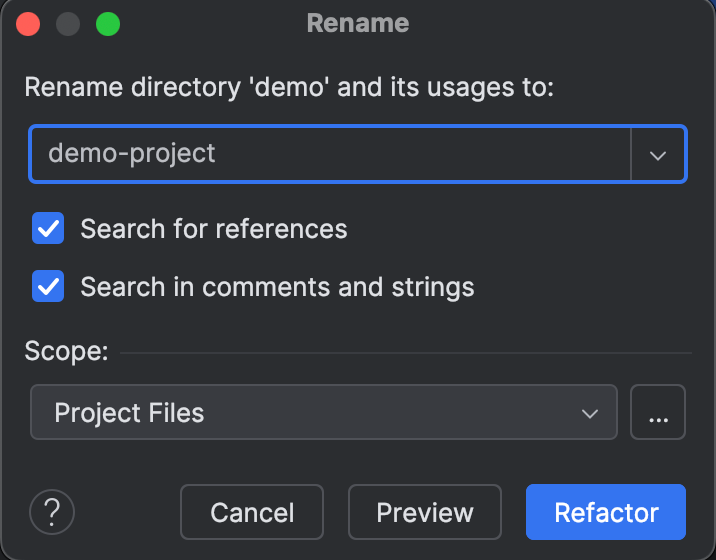Disable the Search for references checkbox
The width and height of the screenshot is (716, 560).
[48, 228]
